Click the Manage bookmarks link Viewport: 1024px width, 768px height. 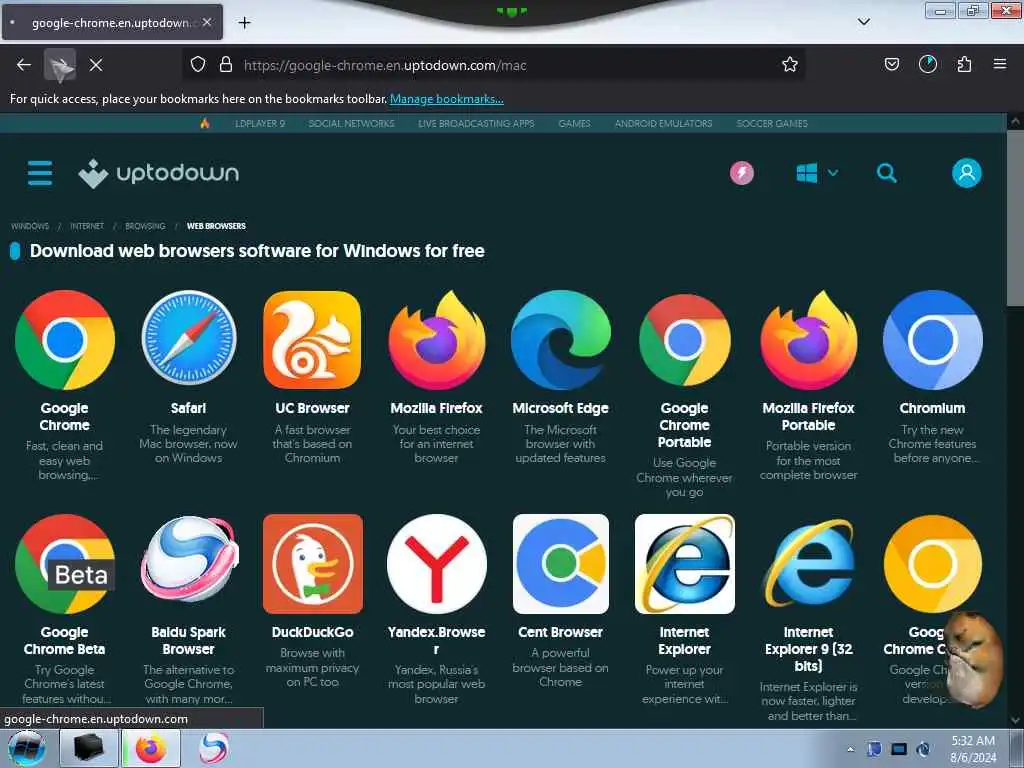[x=447, y=99]
